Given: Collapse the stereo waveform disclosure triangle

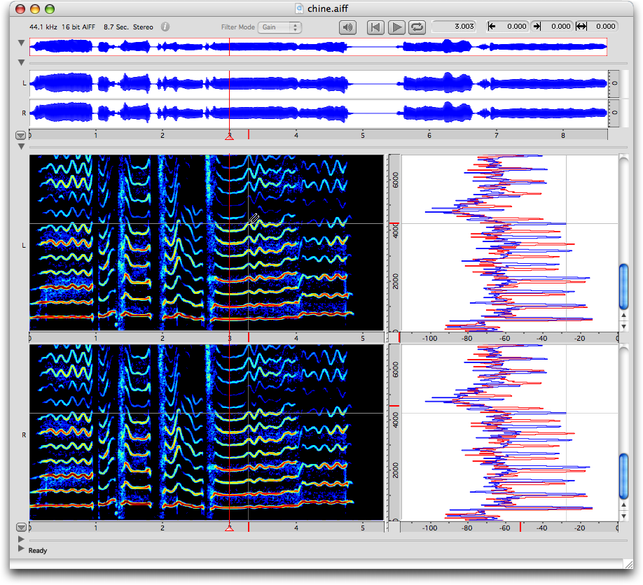Looking at the screenshot, I should 21,63.
